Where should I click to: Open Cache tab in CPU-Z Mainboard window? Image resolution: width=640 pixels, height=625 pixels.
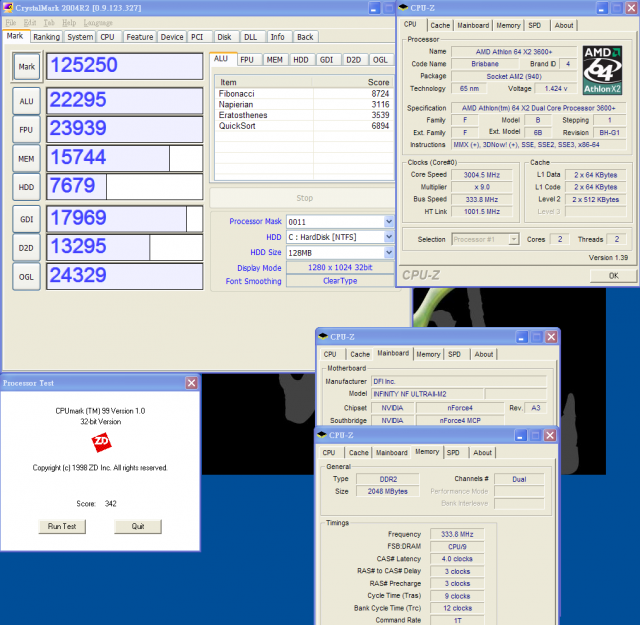coord(360,354)
